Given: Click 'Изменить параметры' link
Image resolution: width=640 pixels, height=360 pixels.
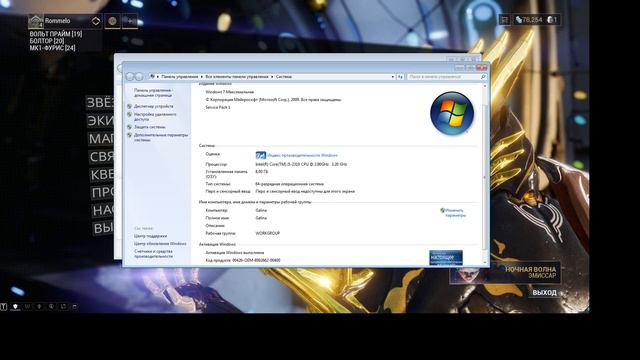Looking at the screenshot, I should [x=455, y=213].
